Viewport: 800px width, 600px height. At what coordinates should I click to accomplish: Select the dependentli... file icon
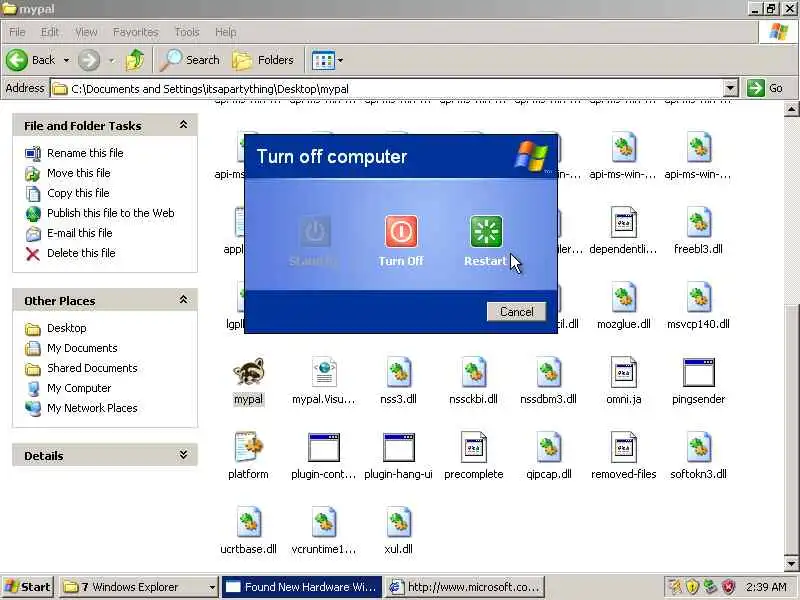623,222
